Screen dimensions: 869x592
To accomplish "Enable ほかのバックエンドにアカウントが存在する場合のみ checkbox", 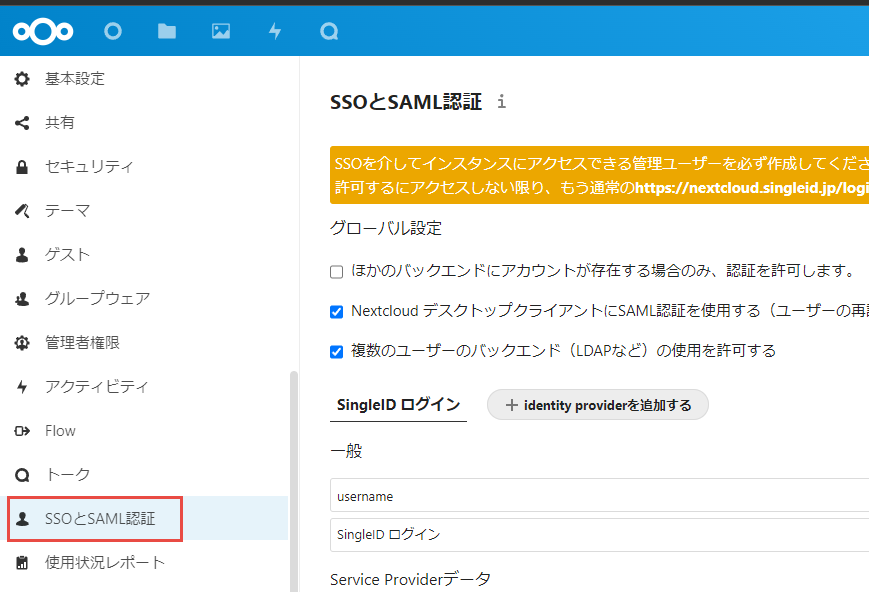I will [337, 271].
